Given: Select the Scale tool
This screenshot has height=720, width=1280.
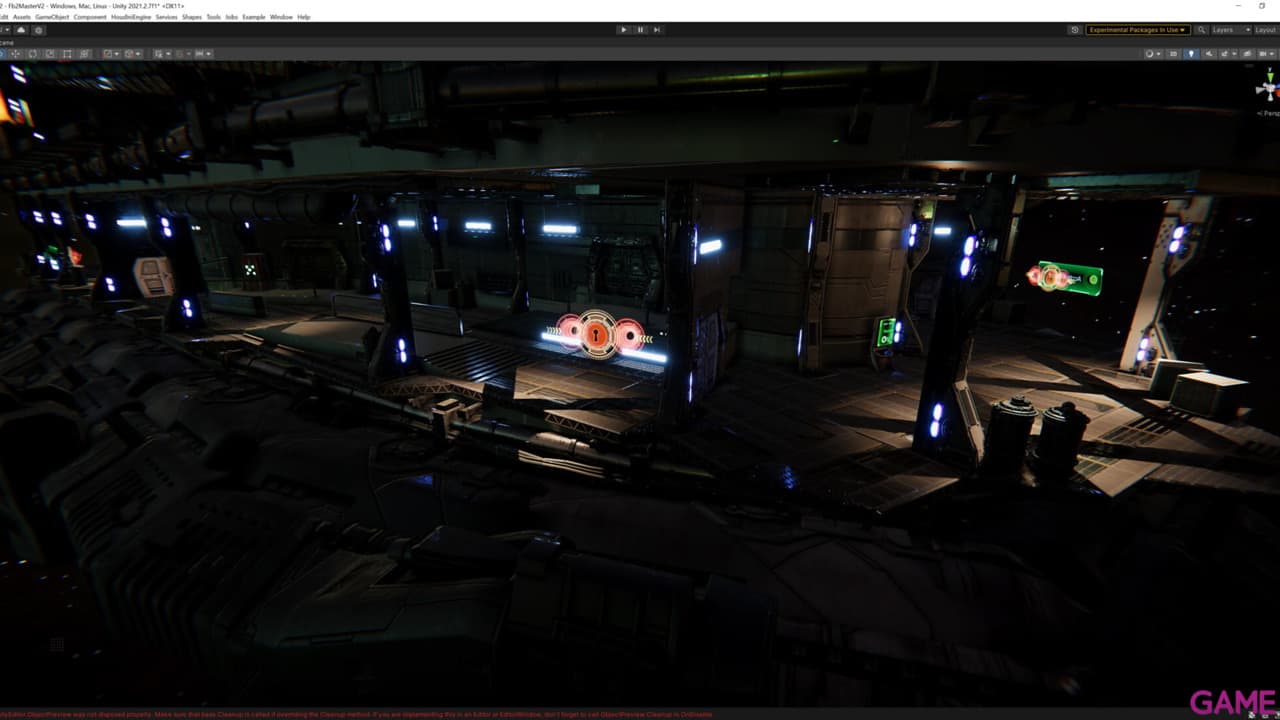Looking at the screenshot, I should [50, 54].
